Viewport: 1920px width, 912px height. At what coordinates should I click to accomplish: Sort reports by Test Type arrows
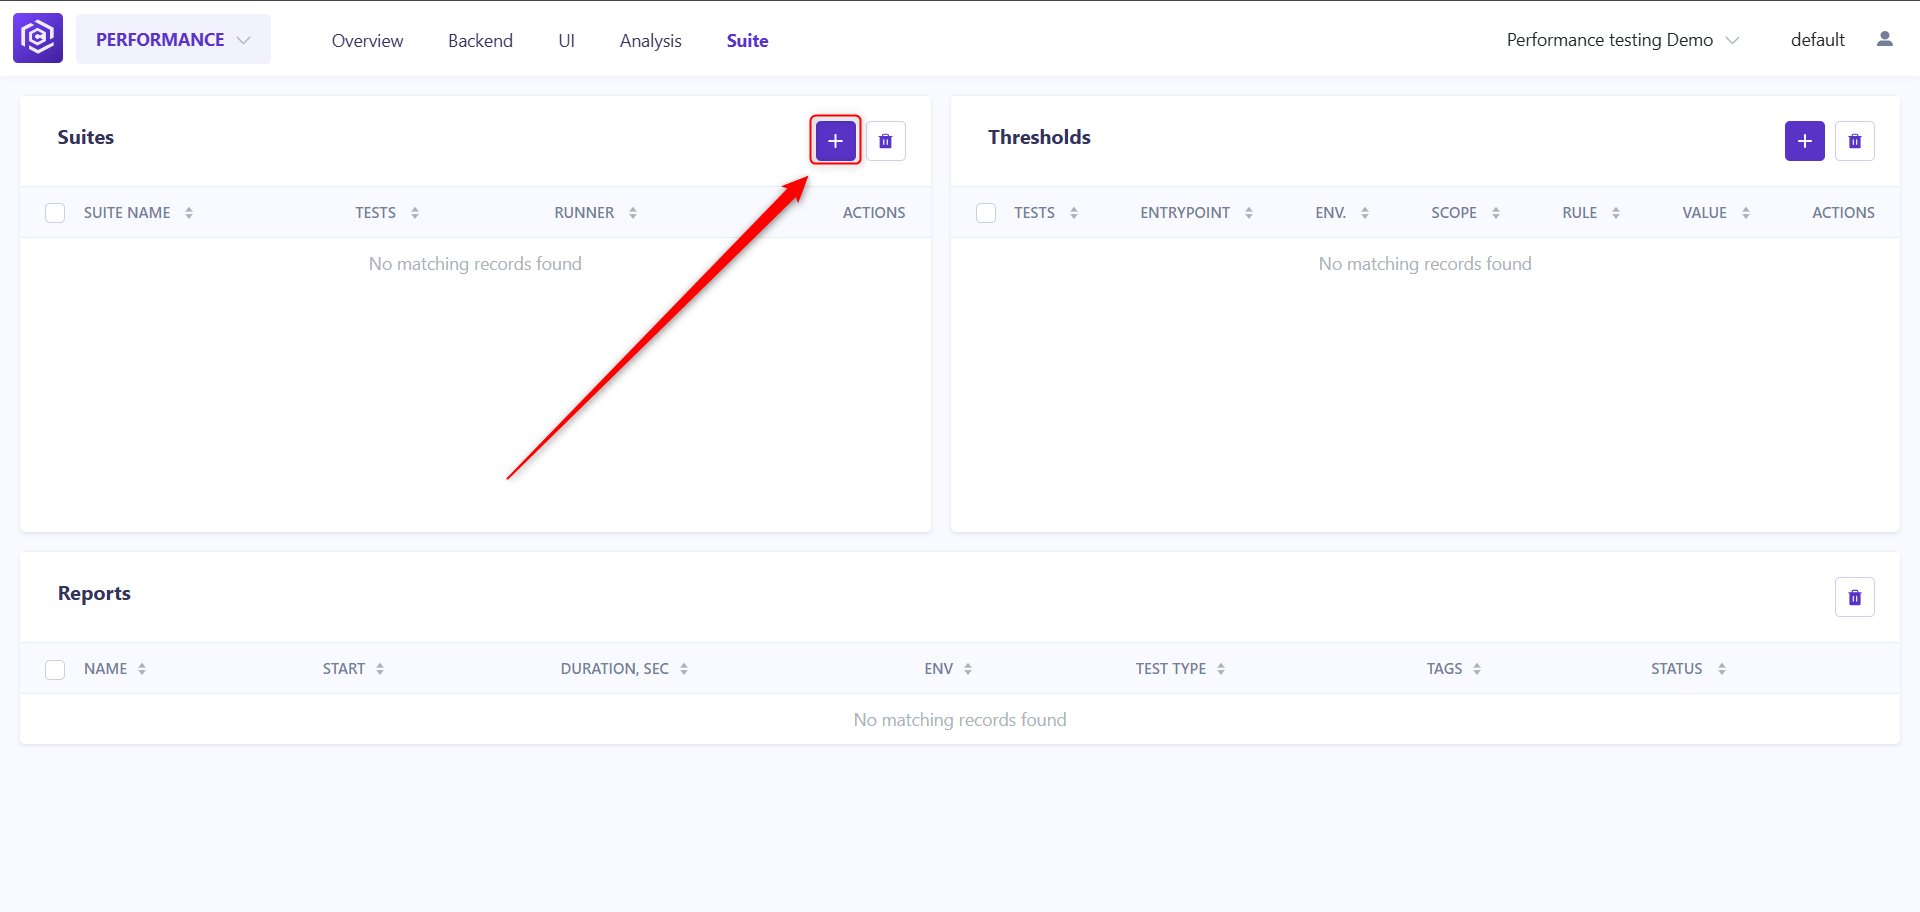pos(1221,669)
